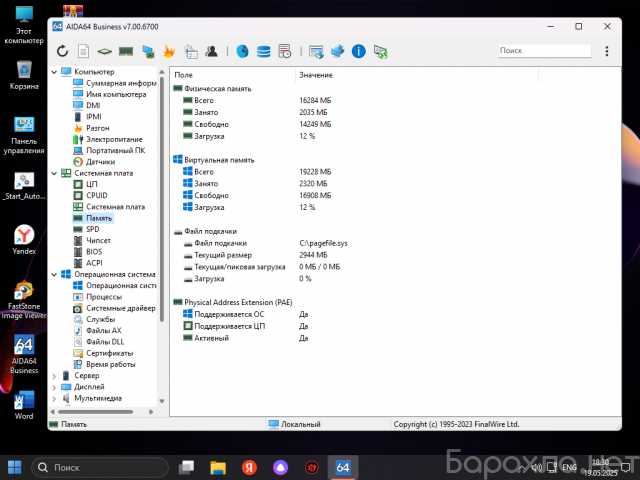Click the user silhouette toolbar icon
The width and height of the screenshot is (640, 480).
click(211, 51)
